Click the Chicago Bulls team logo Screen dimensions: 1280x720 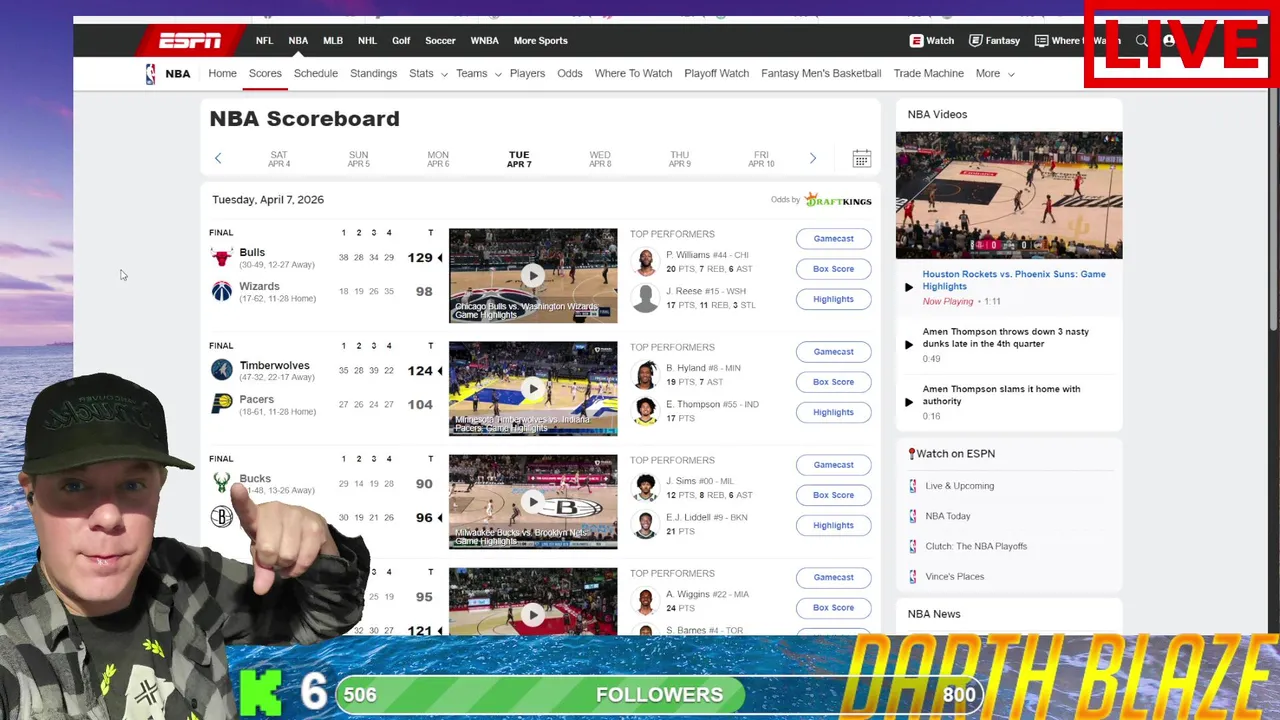pos(221,258)
